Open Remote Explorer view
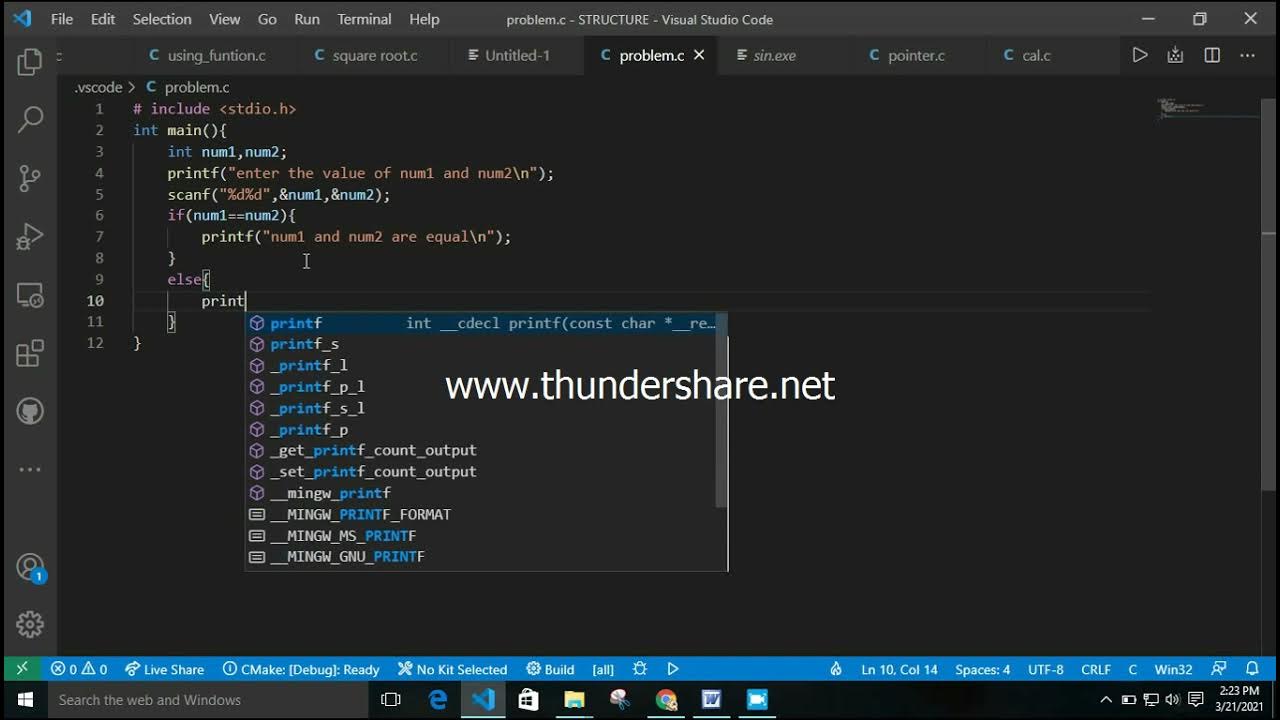This screenshot has height=720, width=1280. coord(30,295)
